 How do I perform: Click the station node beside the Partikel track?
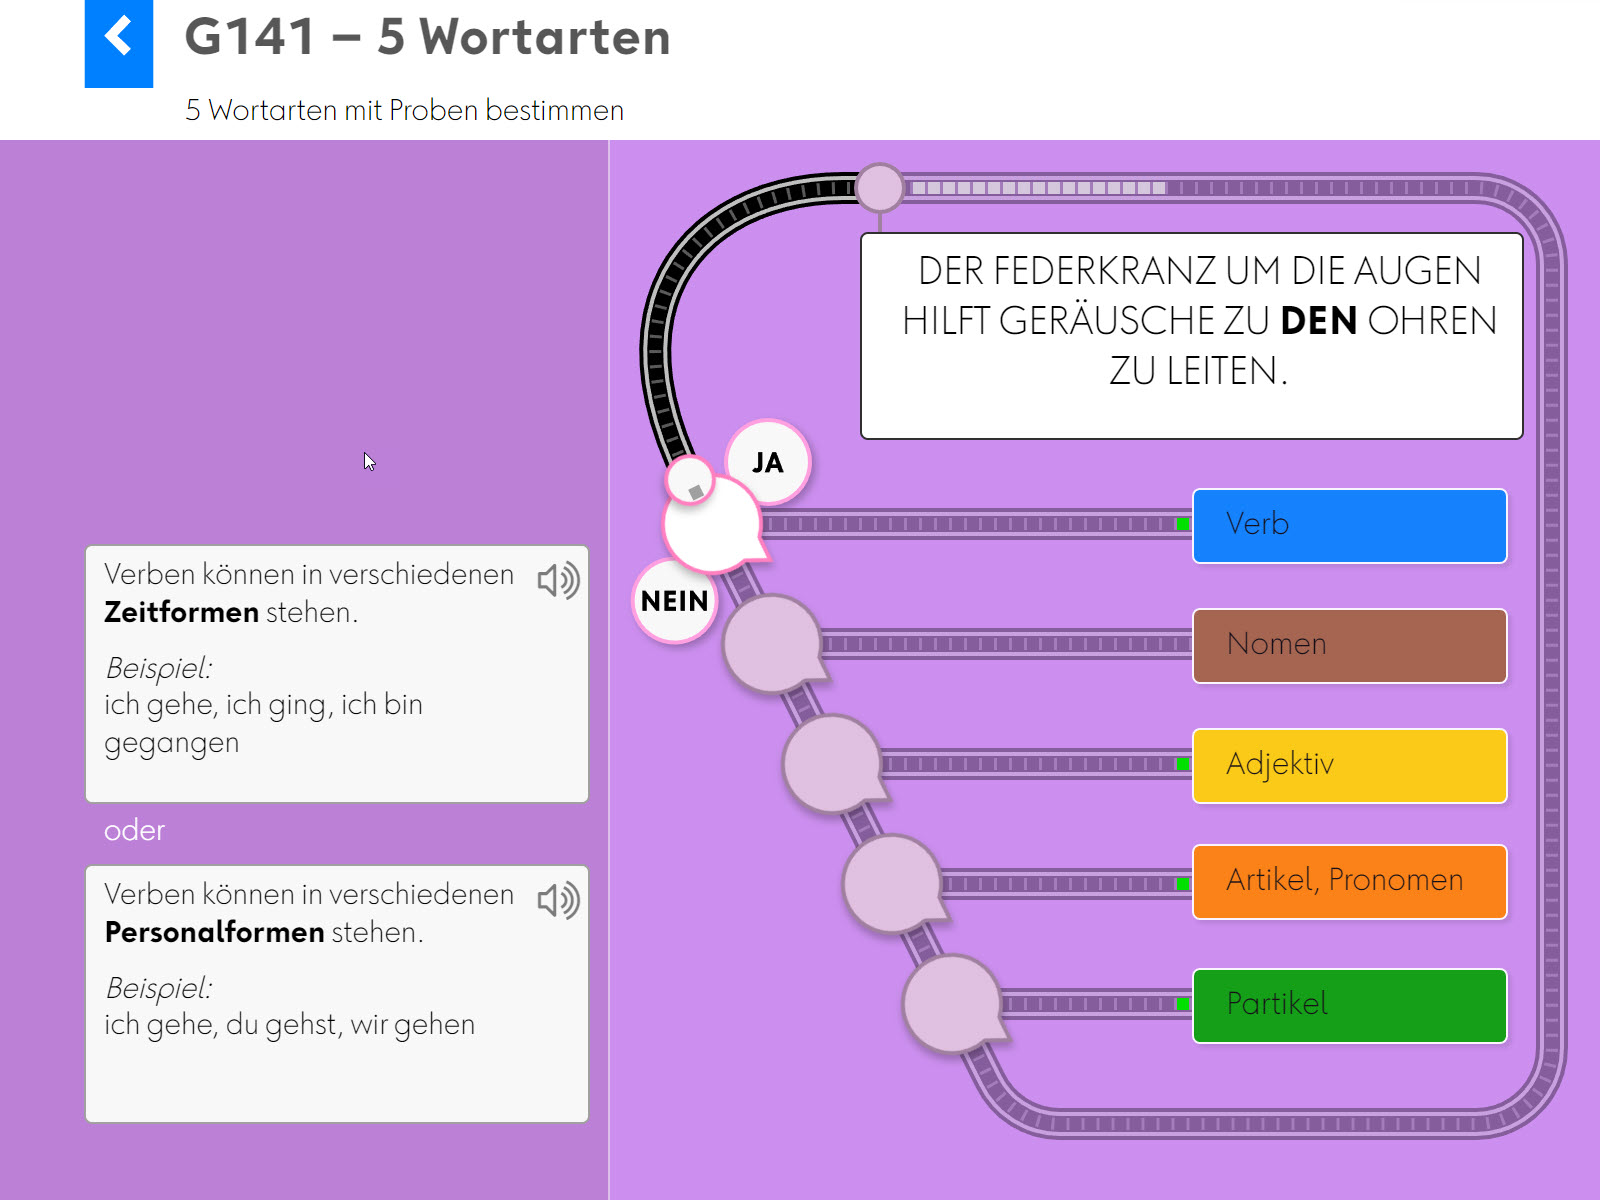(x=950, y=1005)
